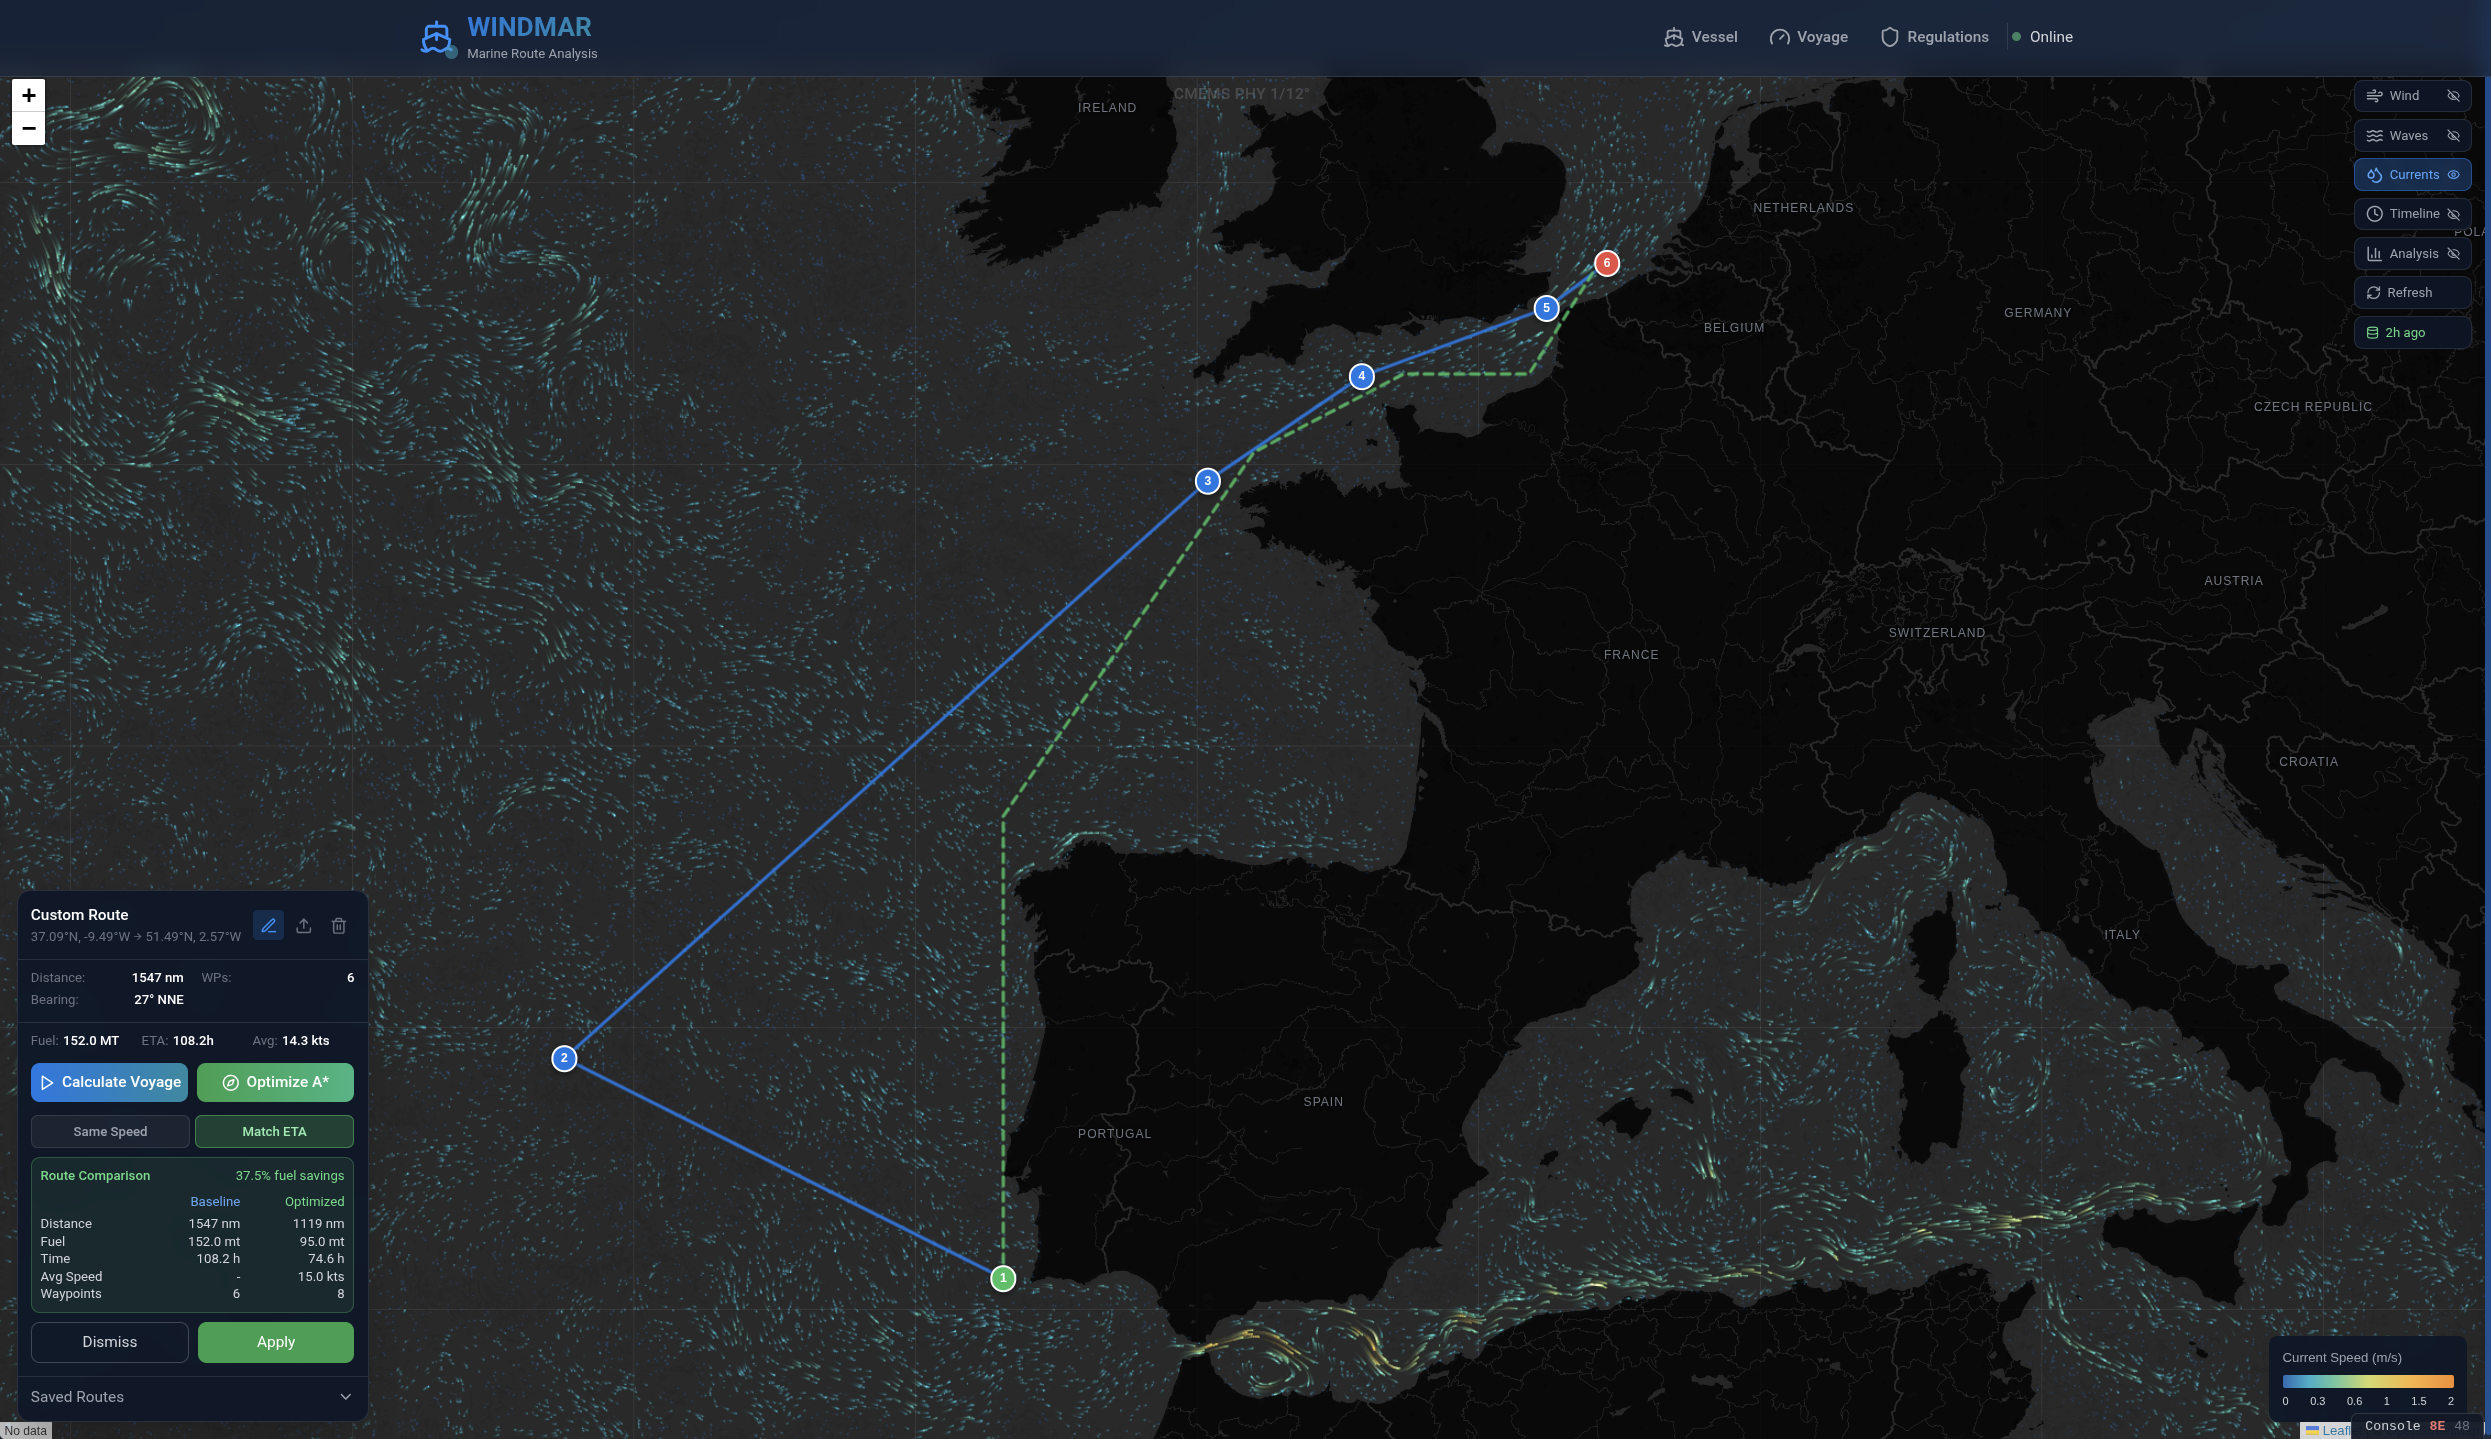Click the Optimize A* button
The height and width of the screenshot is (1439, 2491).
275,1082
